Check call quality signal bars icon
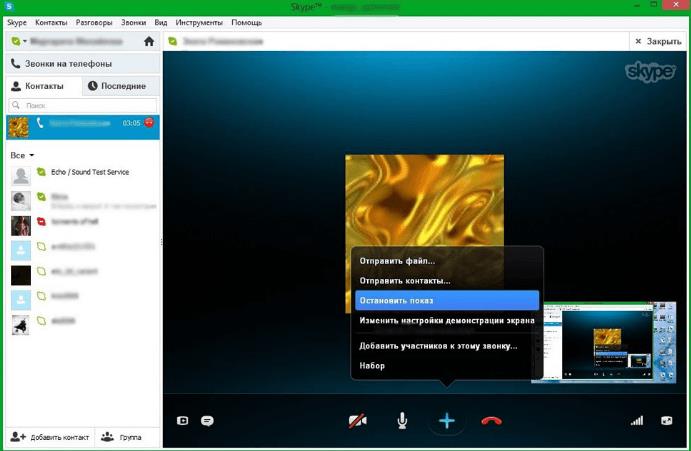Image resolution: width=691 pixels, height=451 pixels. [x=637, y=421]
